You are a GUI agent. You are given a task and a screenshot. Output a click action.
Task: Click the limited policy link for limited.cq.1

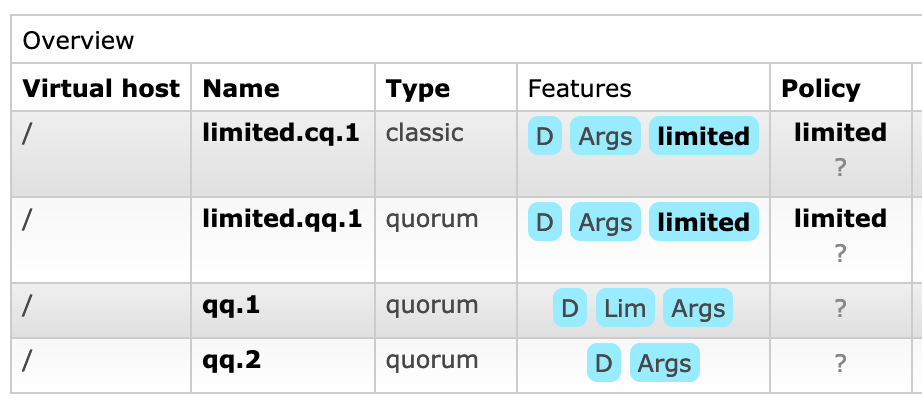(840, 132)
